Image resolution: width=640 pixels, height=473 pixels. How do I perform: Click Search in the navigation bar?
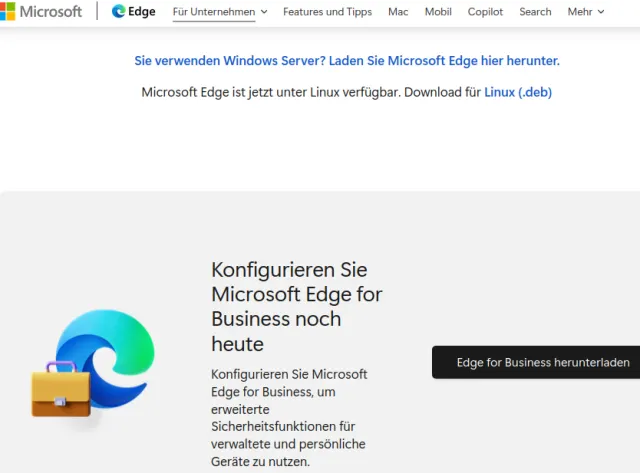[x=535, y=12]
